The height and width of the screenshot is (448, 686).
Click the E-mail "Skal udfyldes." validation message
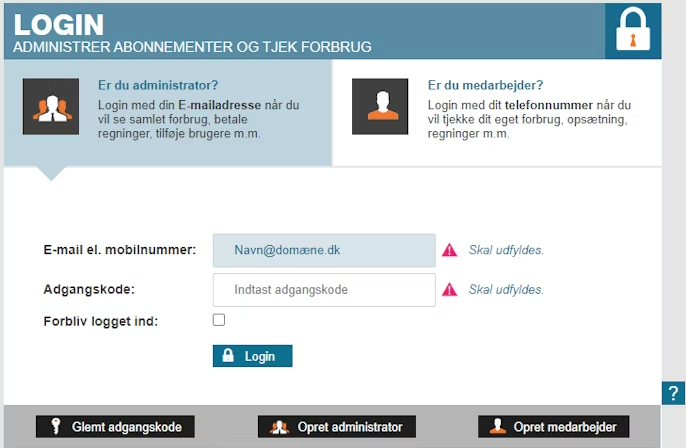click(506, 250)
